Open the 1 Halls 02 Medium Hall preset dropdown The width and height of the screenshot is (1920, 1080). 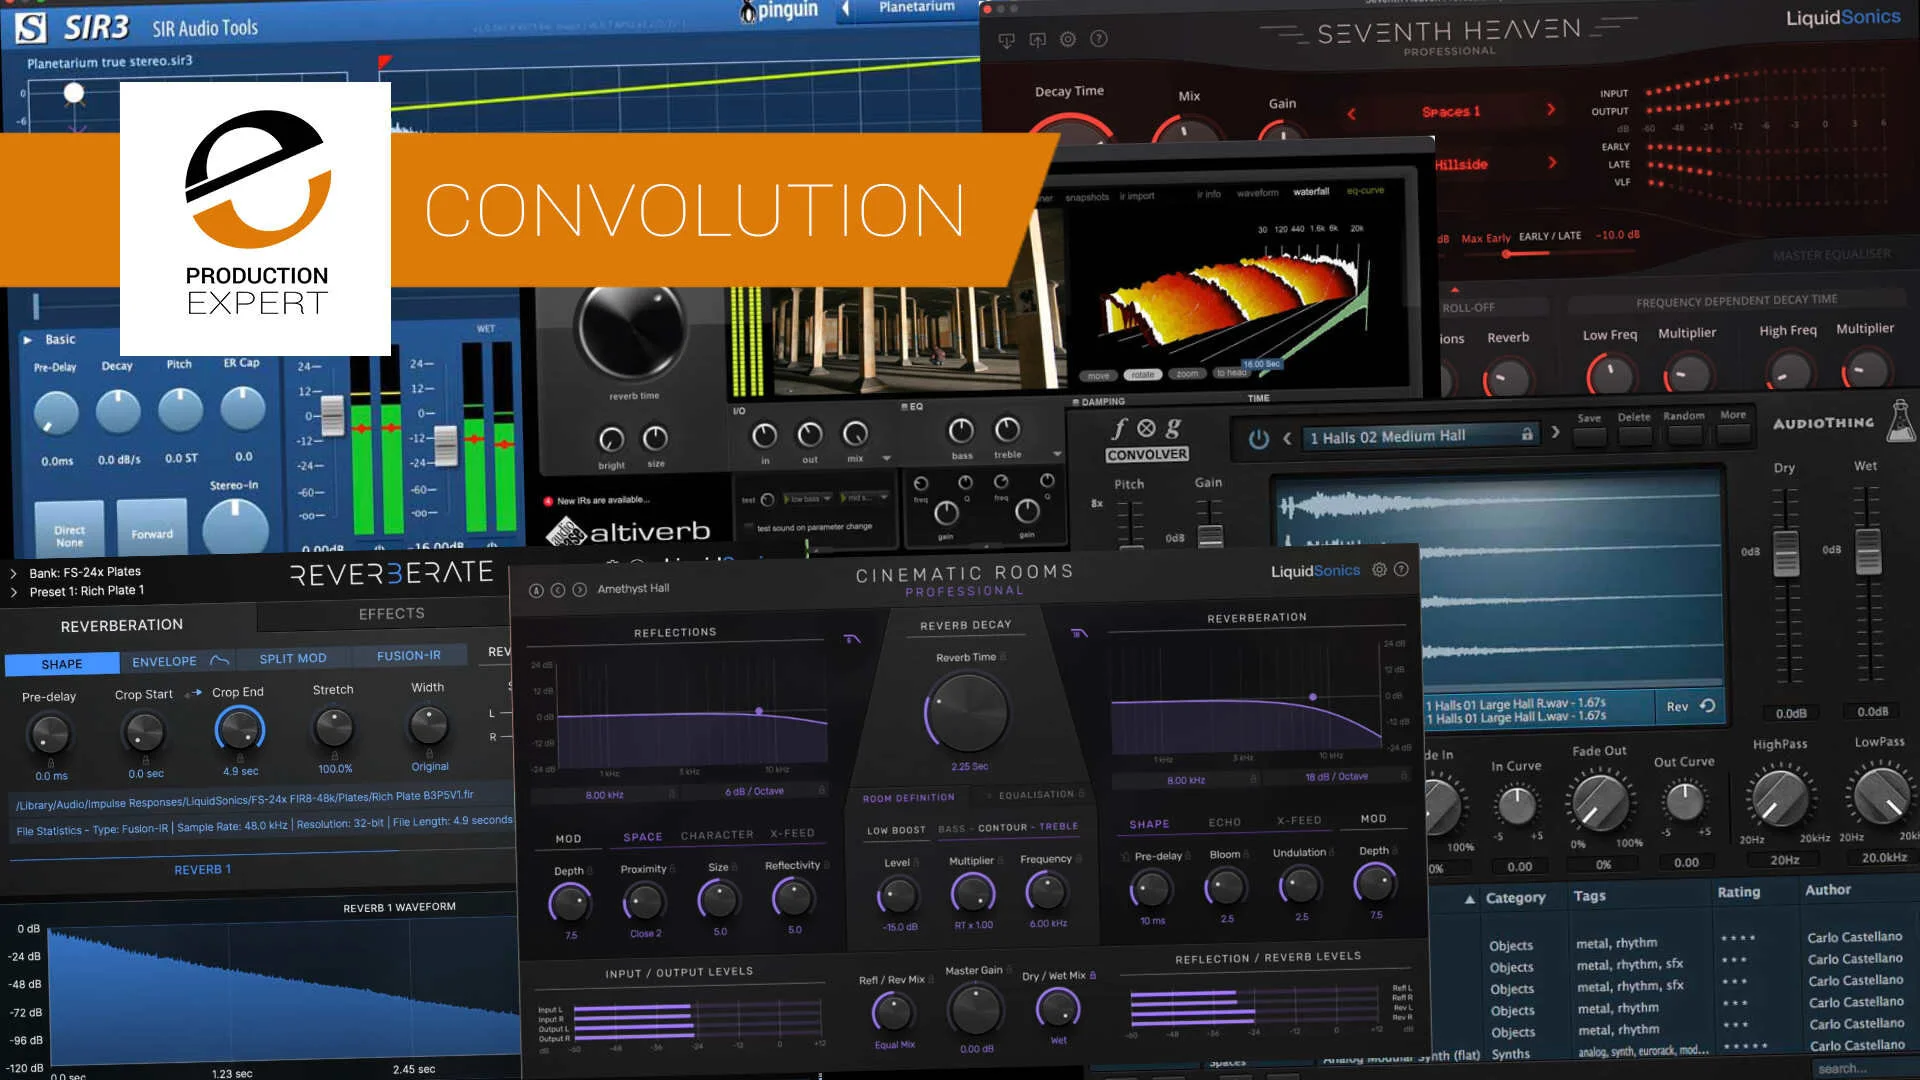coord(1420,436)
